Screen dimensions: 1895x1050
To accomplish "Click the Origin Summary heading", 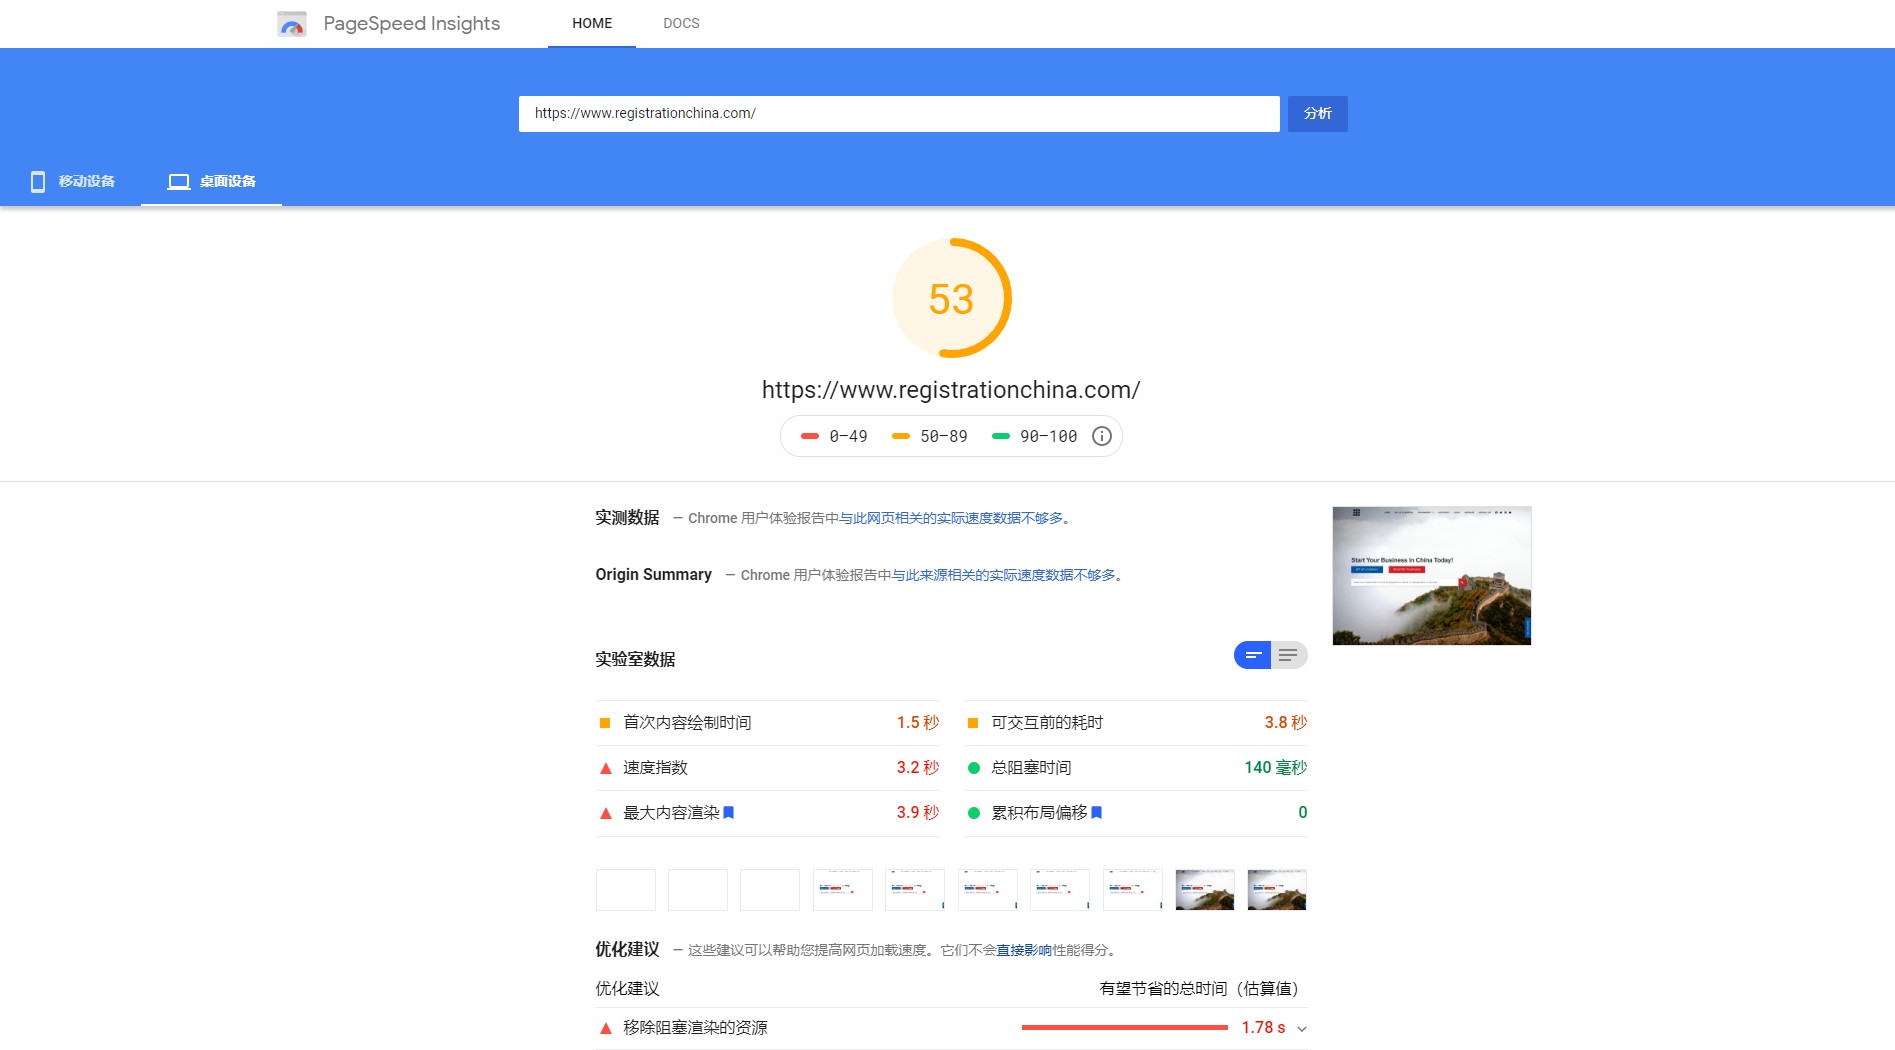I will 653,575.
